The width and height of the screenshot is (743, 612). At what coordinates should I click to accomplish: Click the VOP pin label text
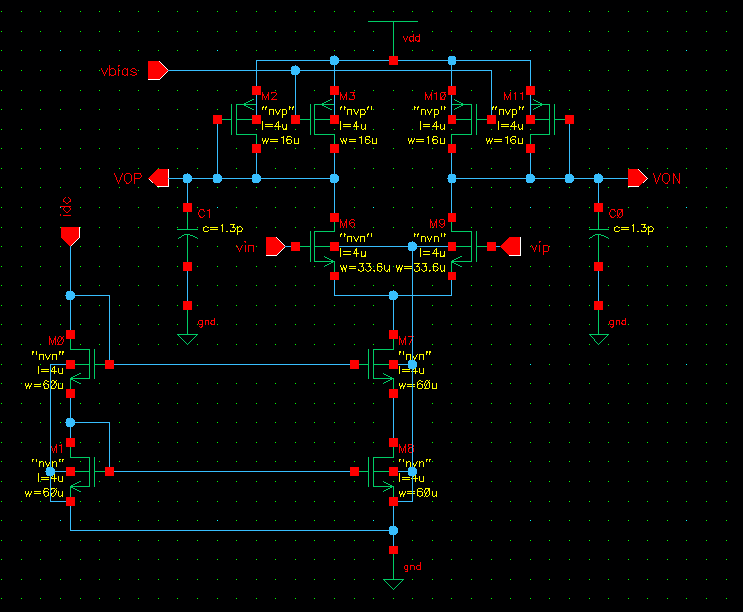click(128, 179)
